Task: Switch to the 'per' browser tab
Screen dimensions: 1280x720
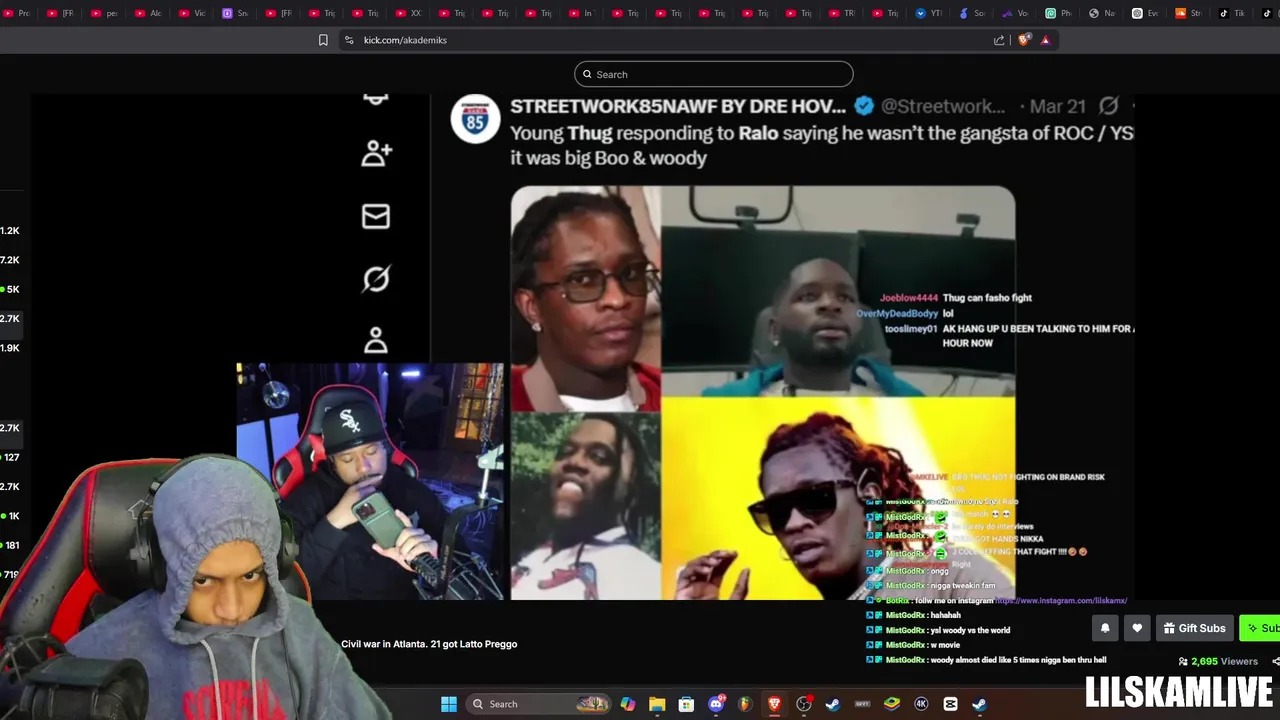Action: [103, 13]
